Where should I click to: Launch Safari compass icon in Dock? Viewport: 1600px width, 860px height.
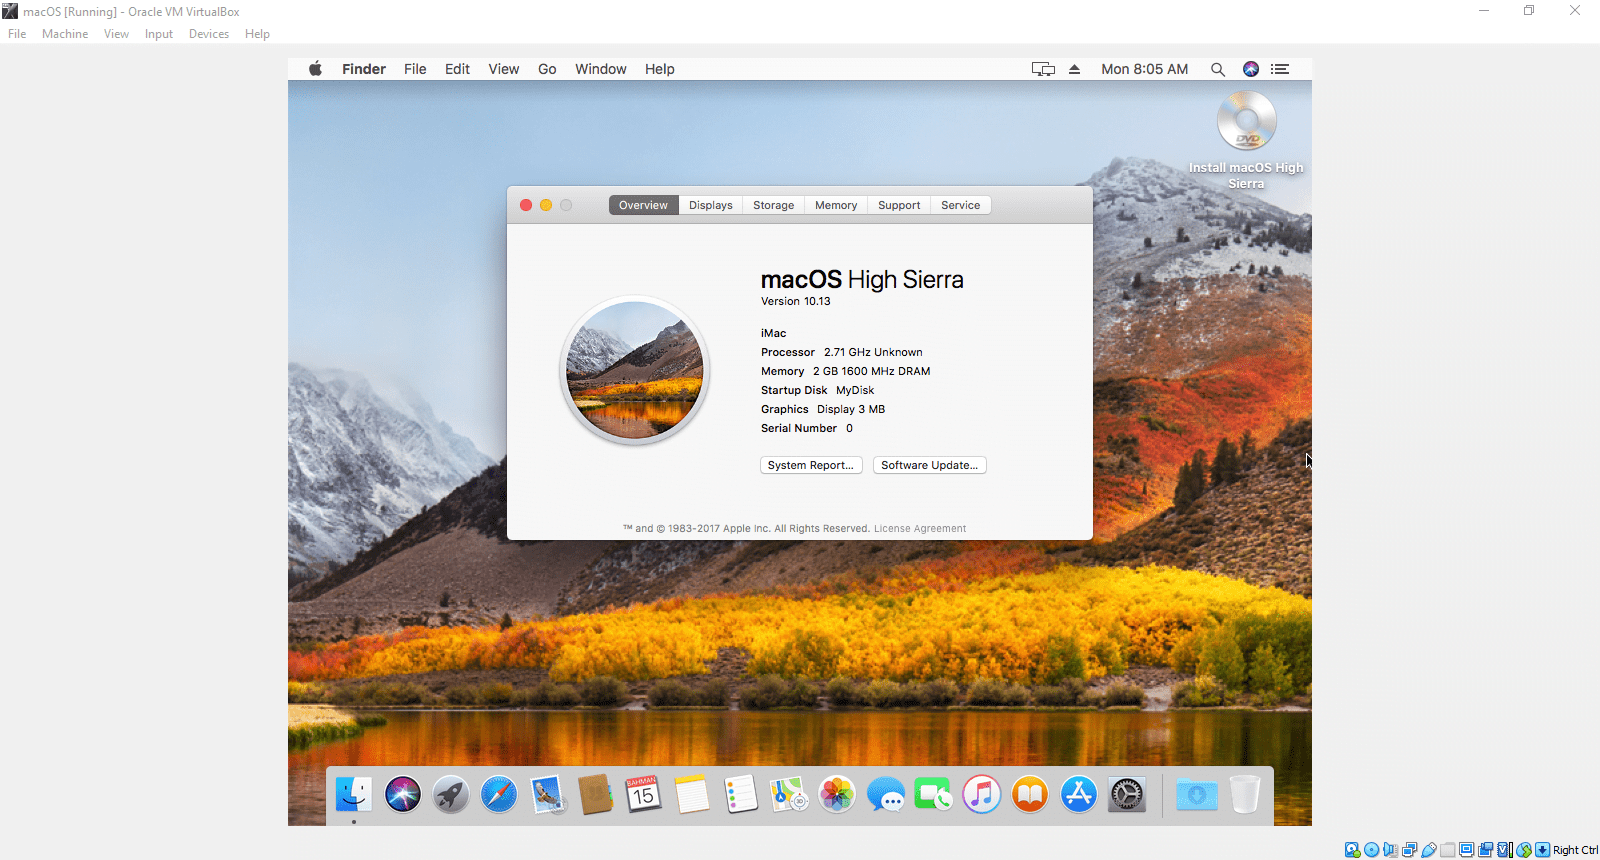point(499,795)
